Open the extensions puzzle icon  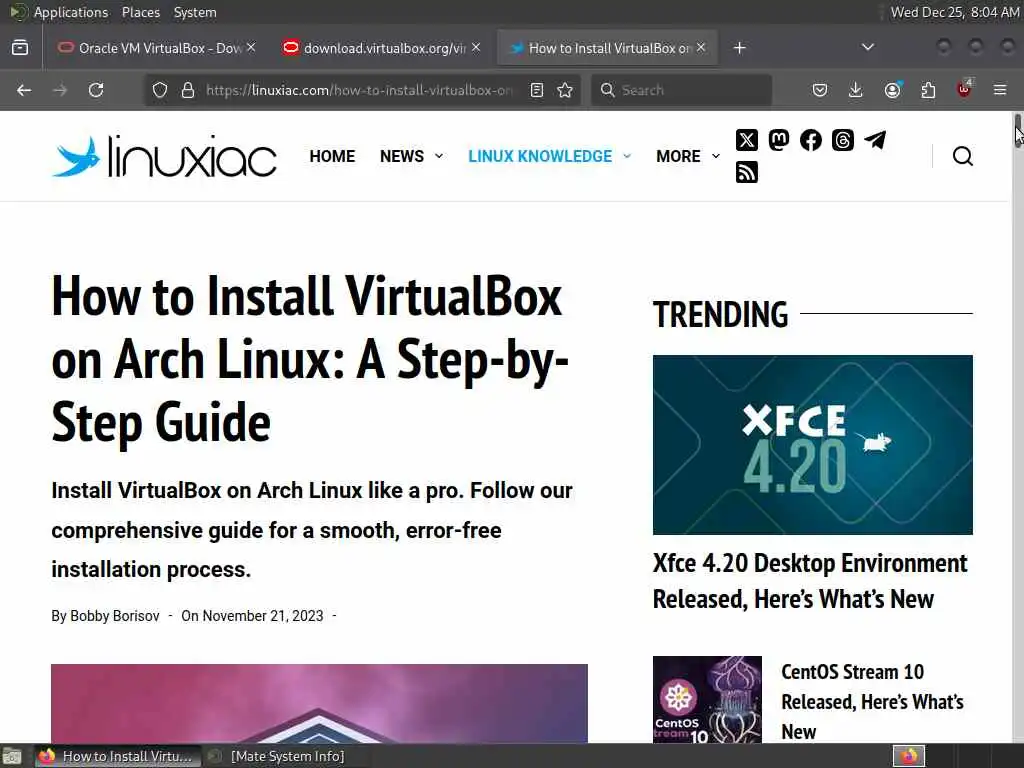tap(928, 90)
